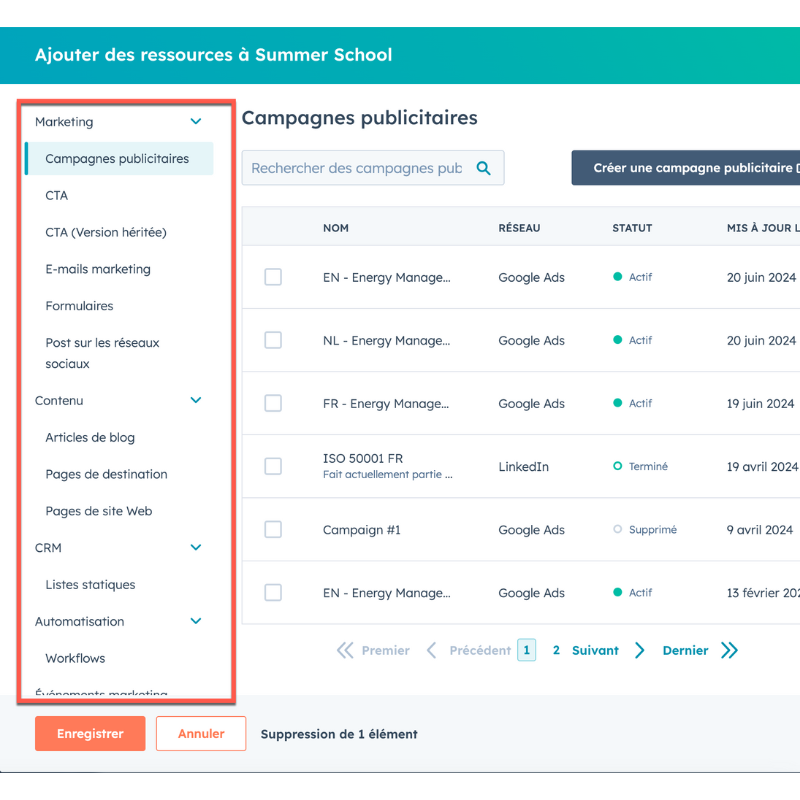This screenshot has height=800, width=800.
Task: Click the previous page chevron icon
Action: 432,650
